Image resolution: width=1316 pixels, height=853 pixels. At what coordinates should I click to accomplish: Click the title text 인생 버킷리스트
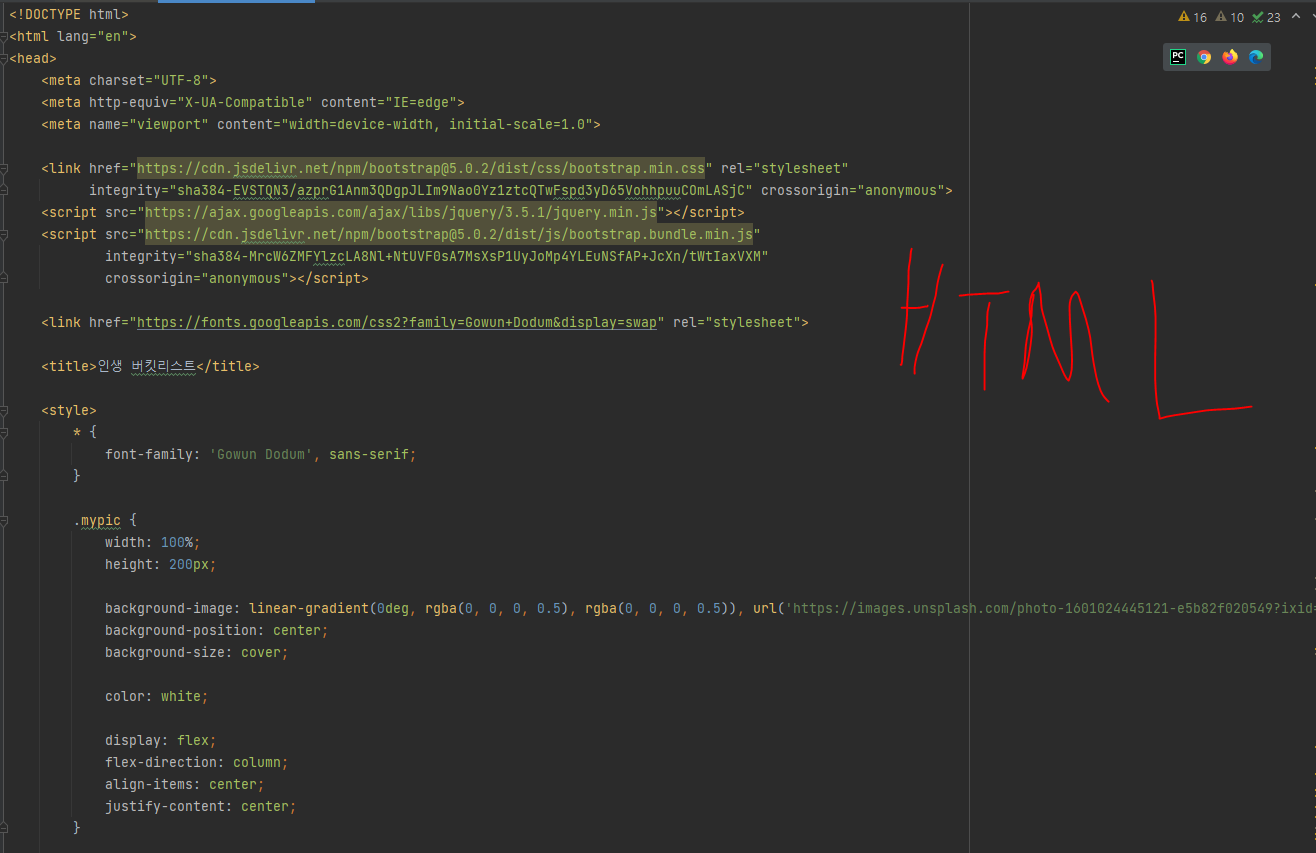[147, 366]
